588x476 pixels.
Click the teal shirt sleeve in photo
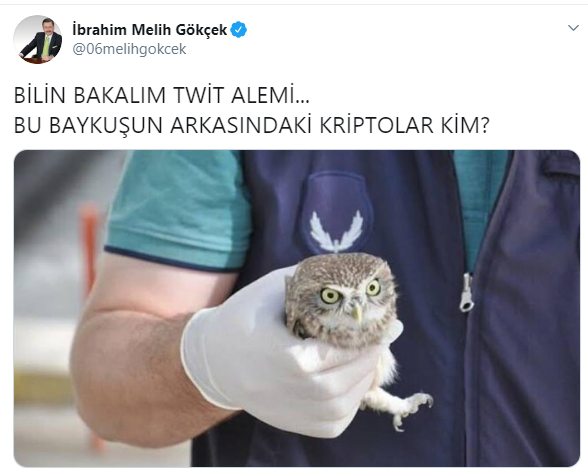[176, 210]
